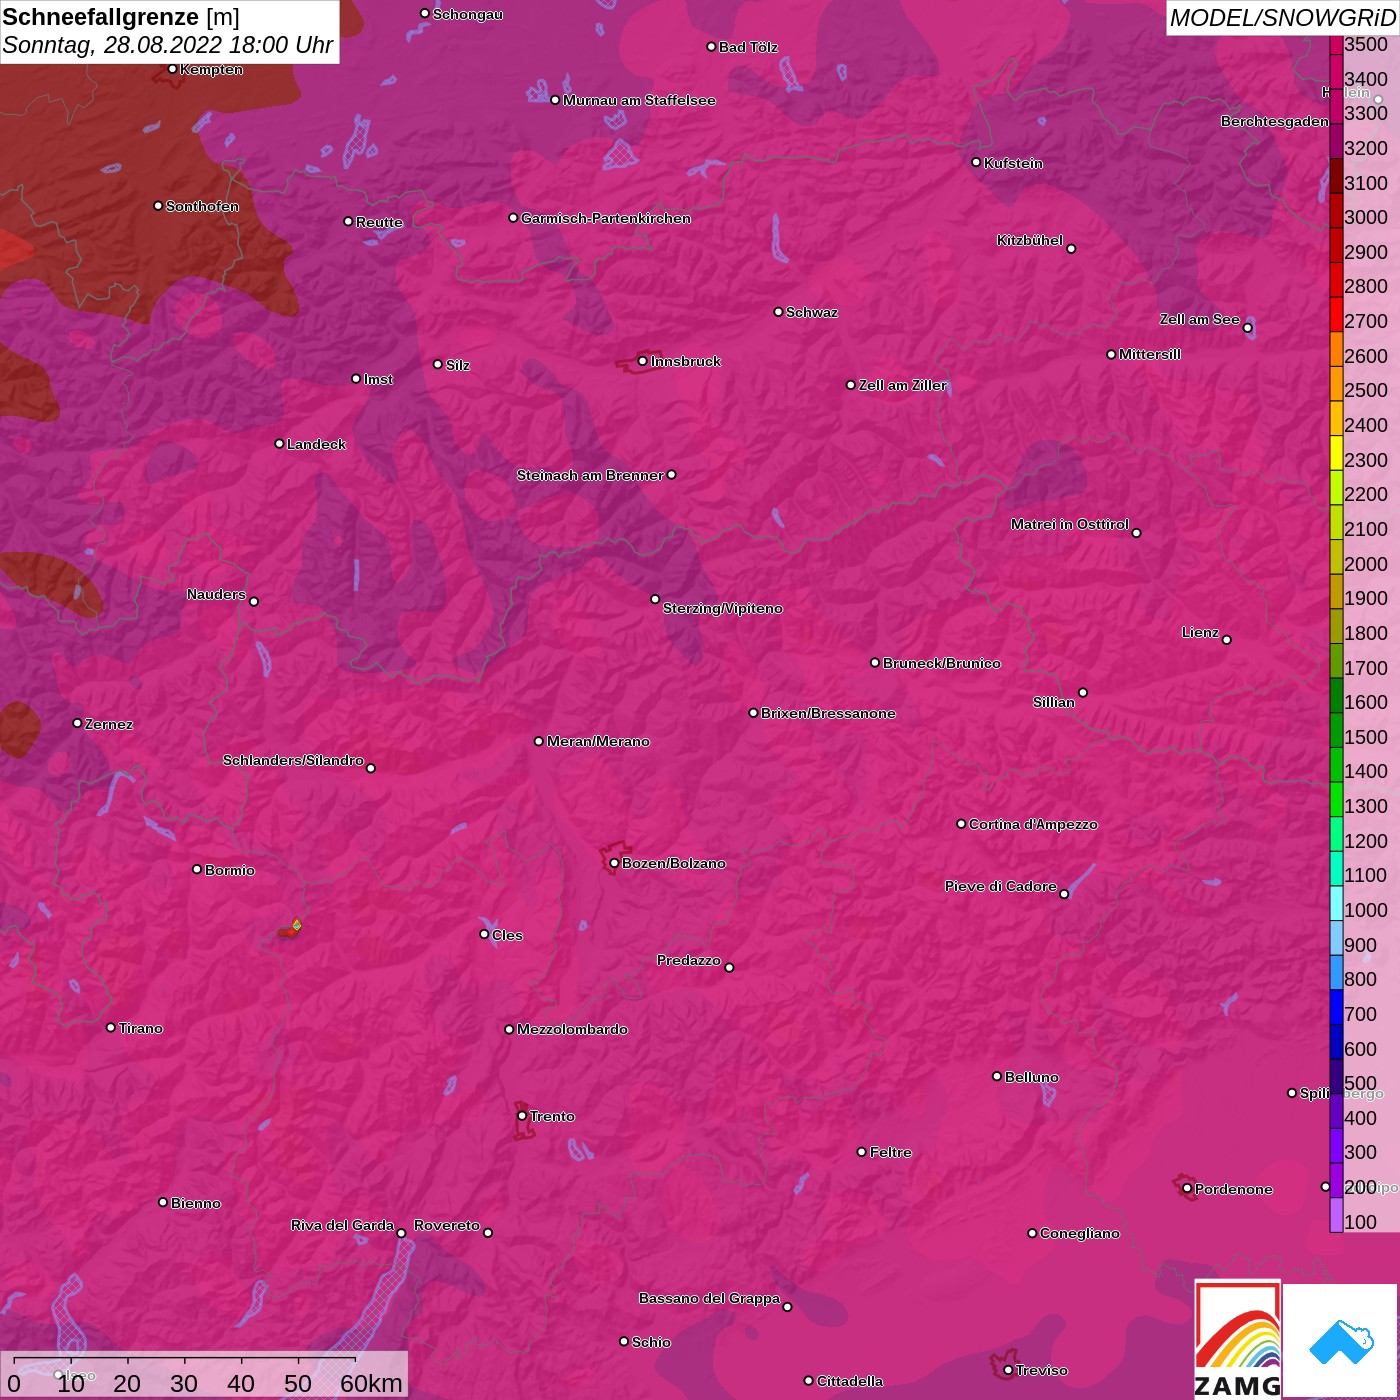Pick the 3500 legend color swatch

click(1336, 45)
